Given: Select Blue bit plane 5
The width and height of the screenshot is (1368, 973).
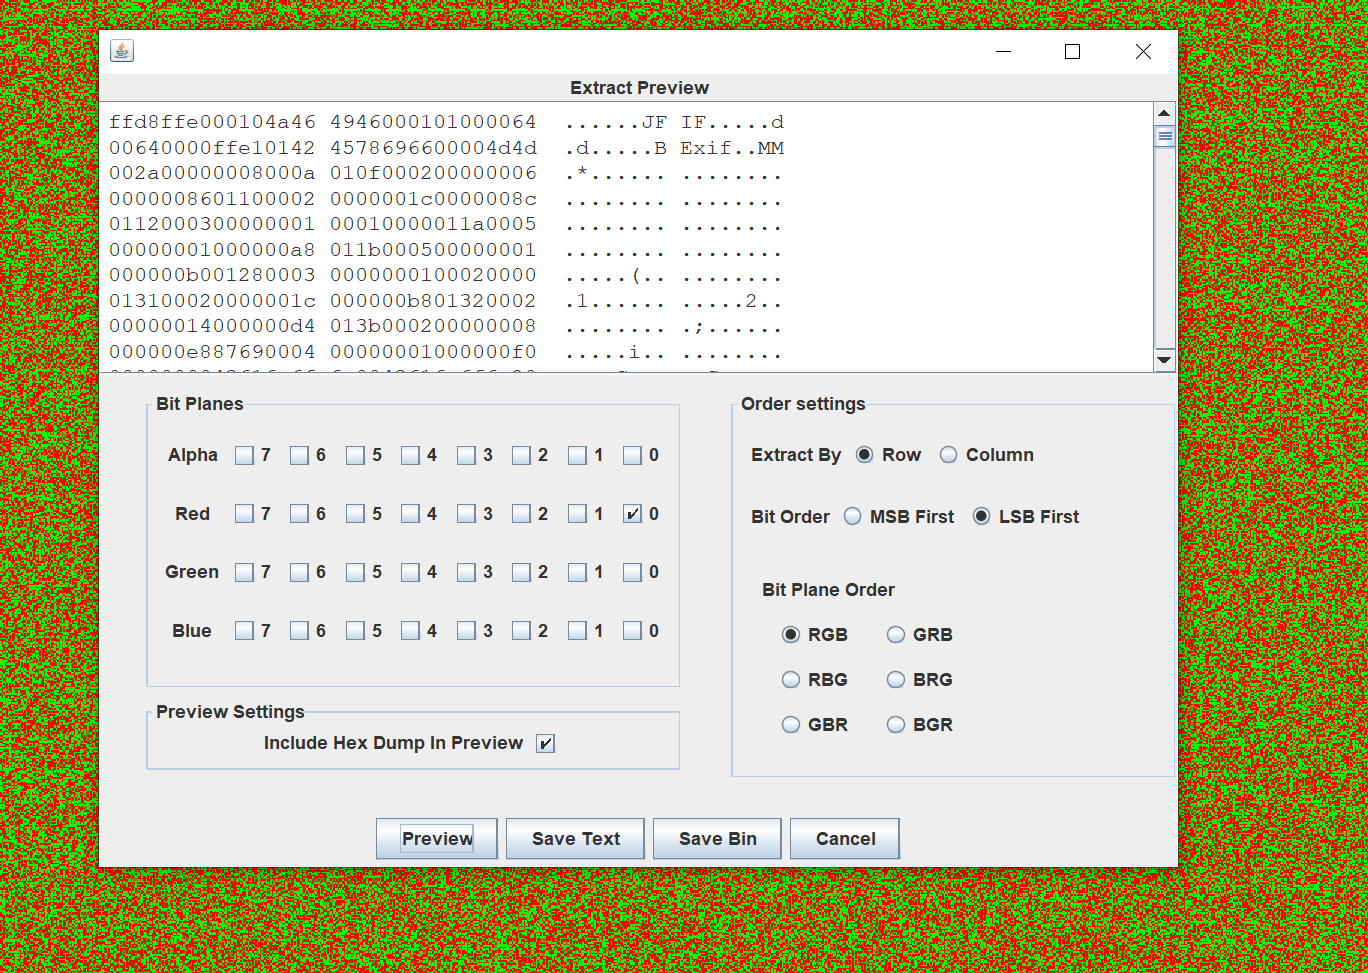Looking at the screenshot, I should (x=355, y=631).
